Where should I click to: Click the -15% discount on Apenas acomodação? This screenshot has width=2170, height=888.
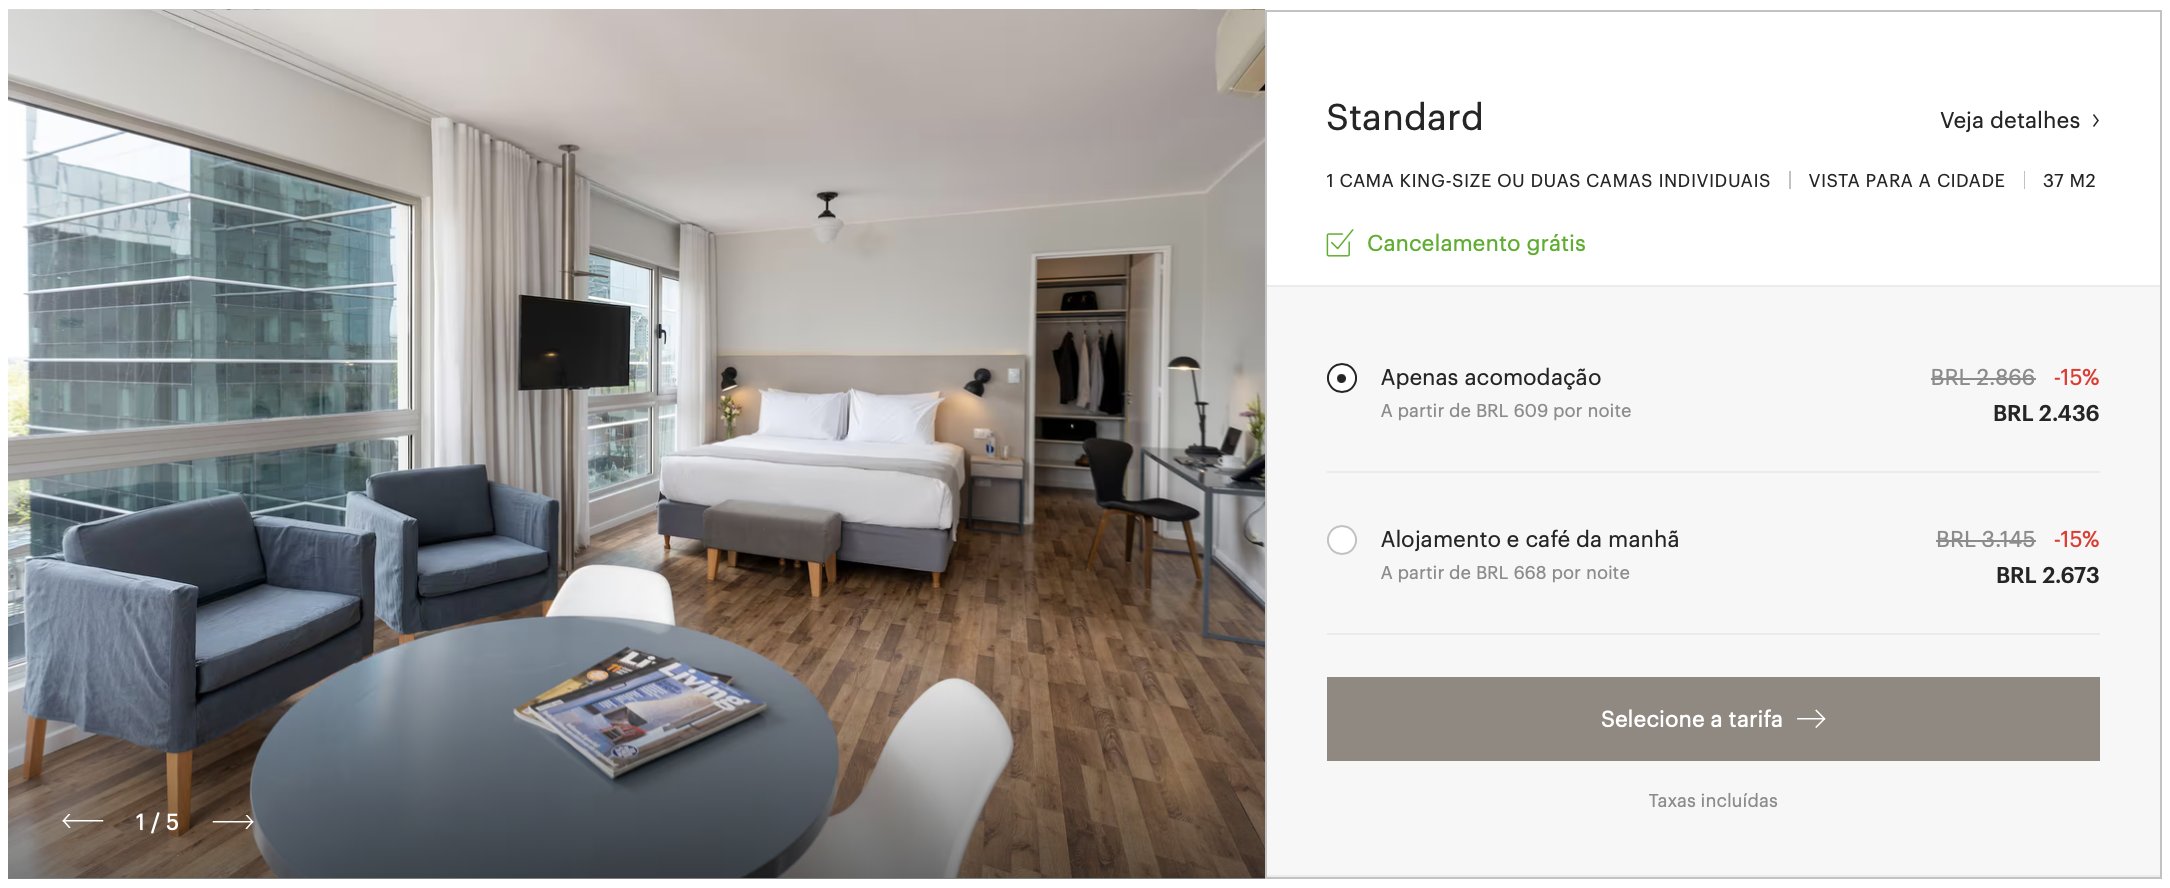click(x=2076, y=378)
